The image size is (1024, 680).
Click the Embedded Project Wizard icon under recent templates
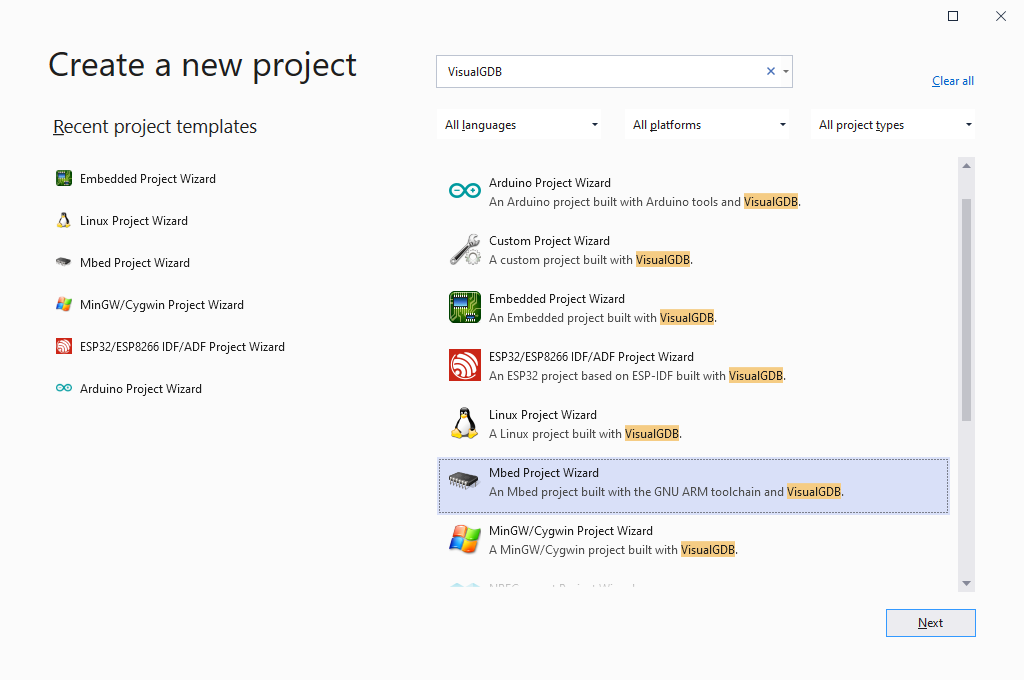point(64,178)
